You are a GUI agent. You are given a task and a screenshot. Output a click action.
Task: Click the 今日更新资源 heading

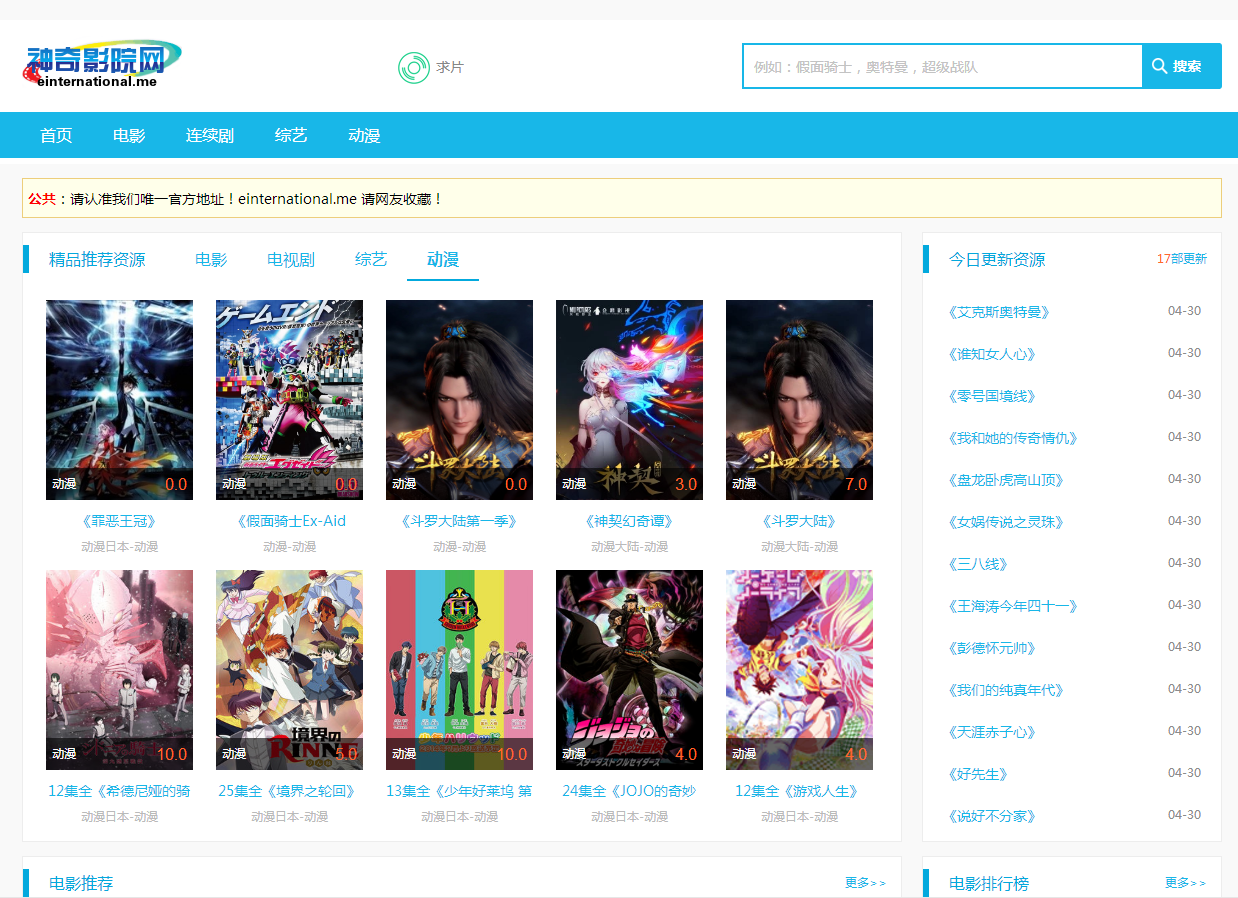997,260
